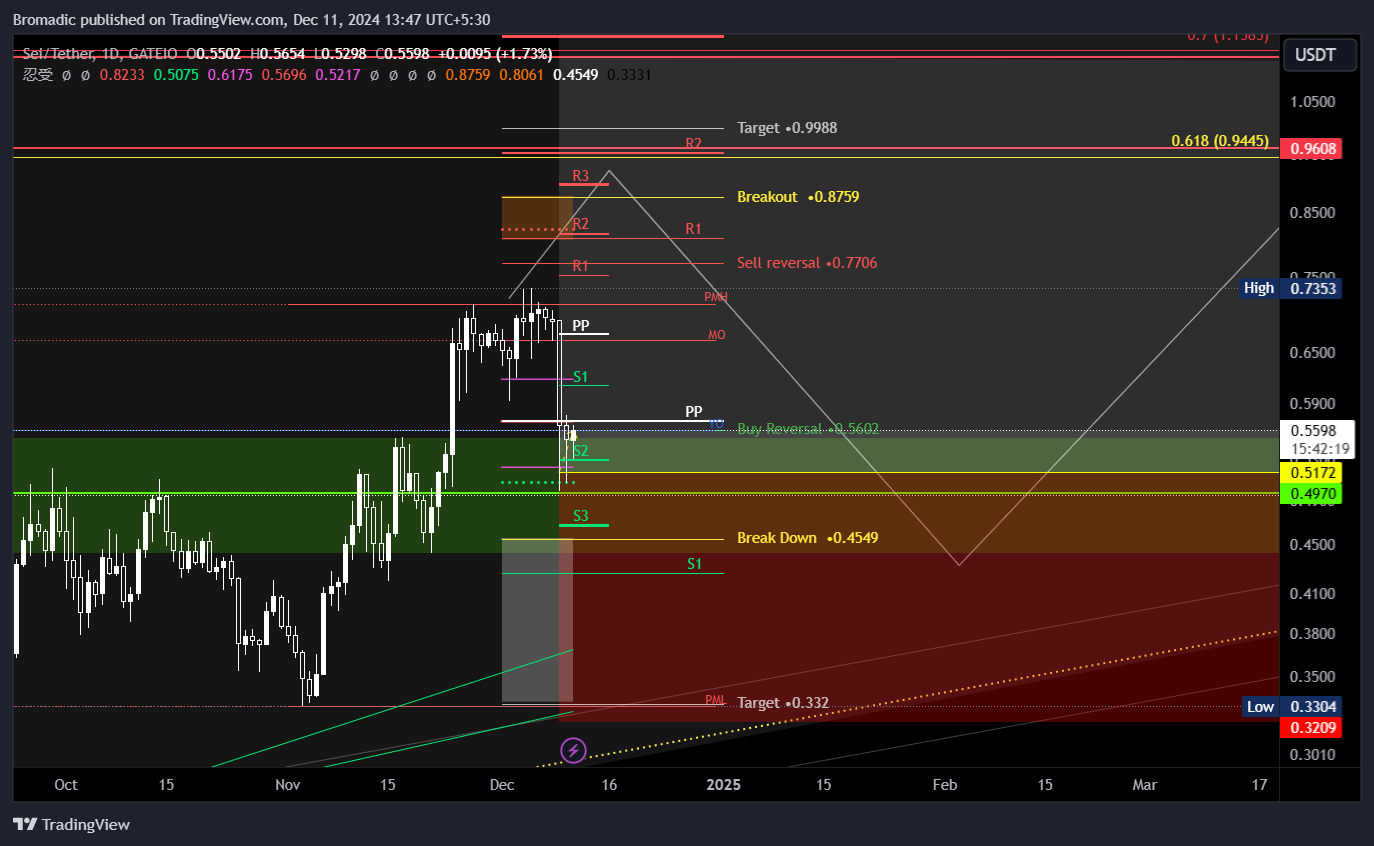Click the Break Down •0.4549 label
The height and width of the screenshot is (846, 1374).
[x=808, y=538]
